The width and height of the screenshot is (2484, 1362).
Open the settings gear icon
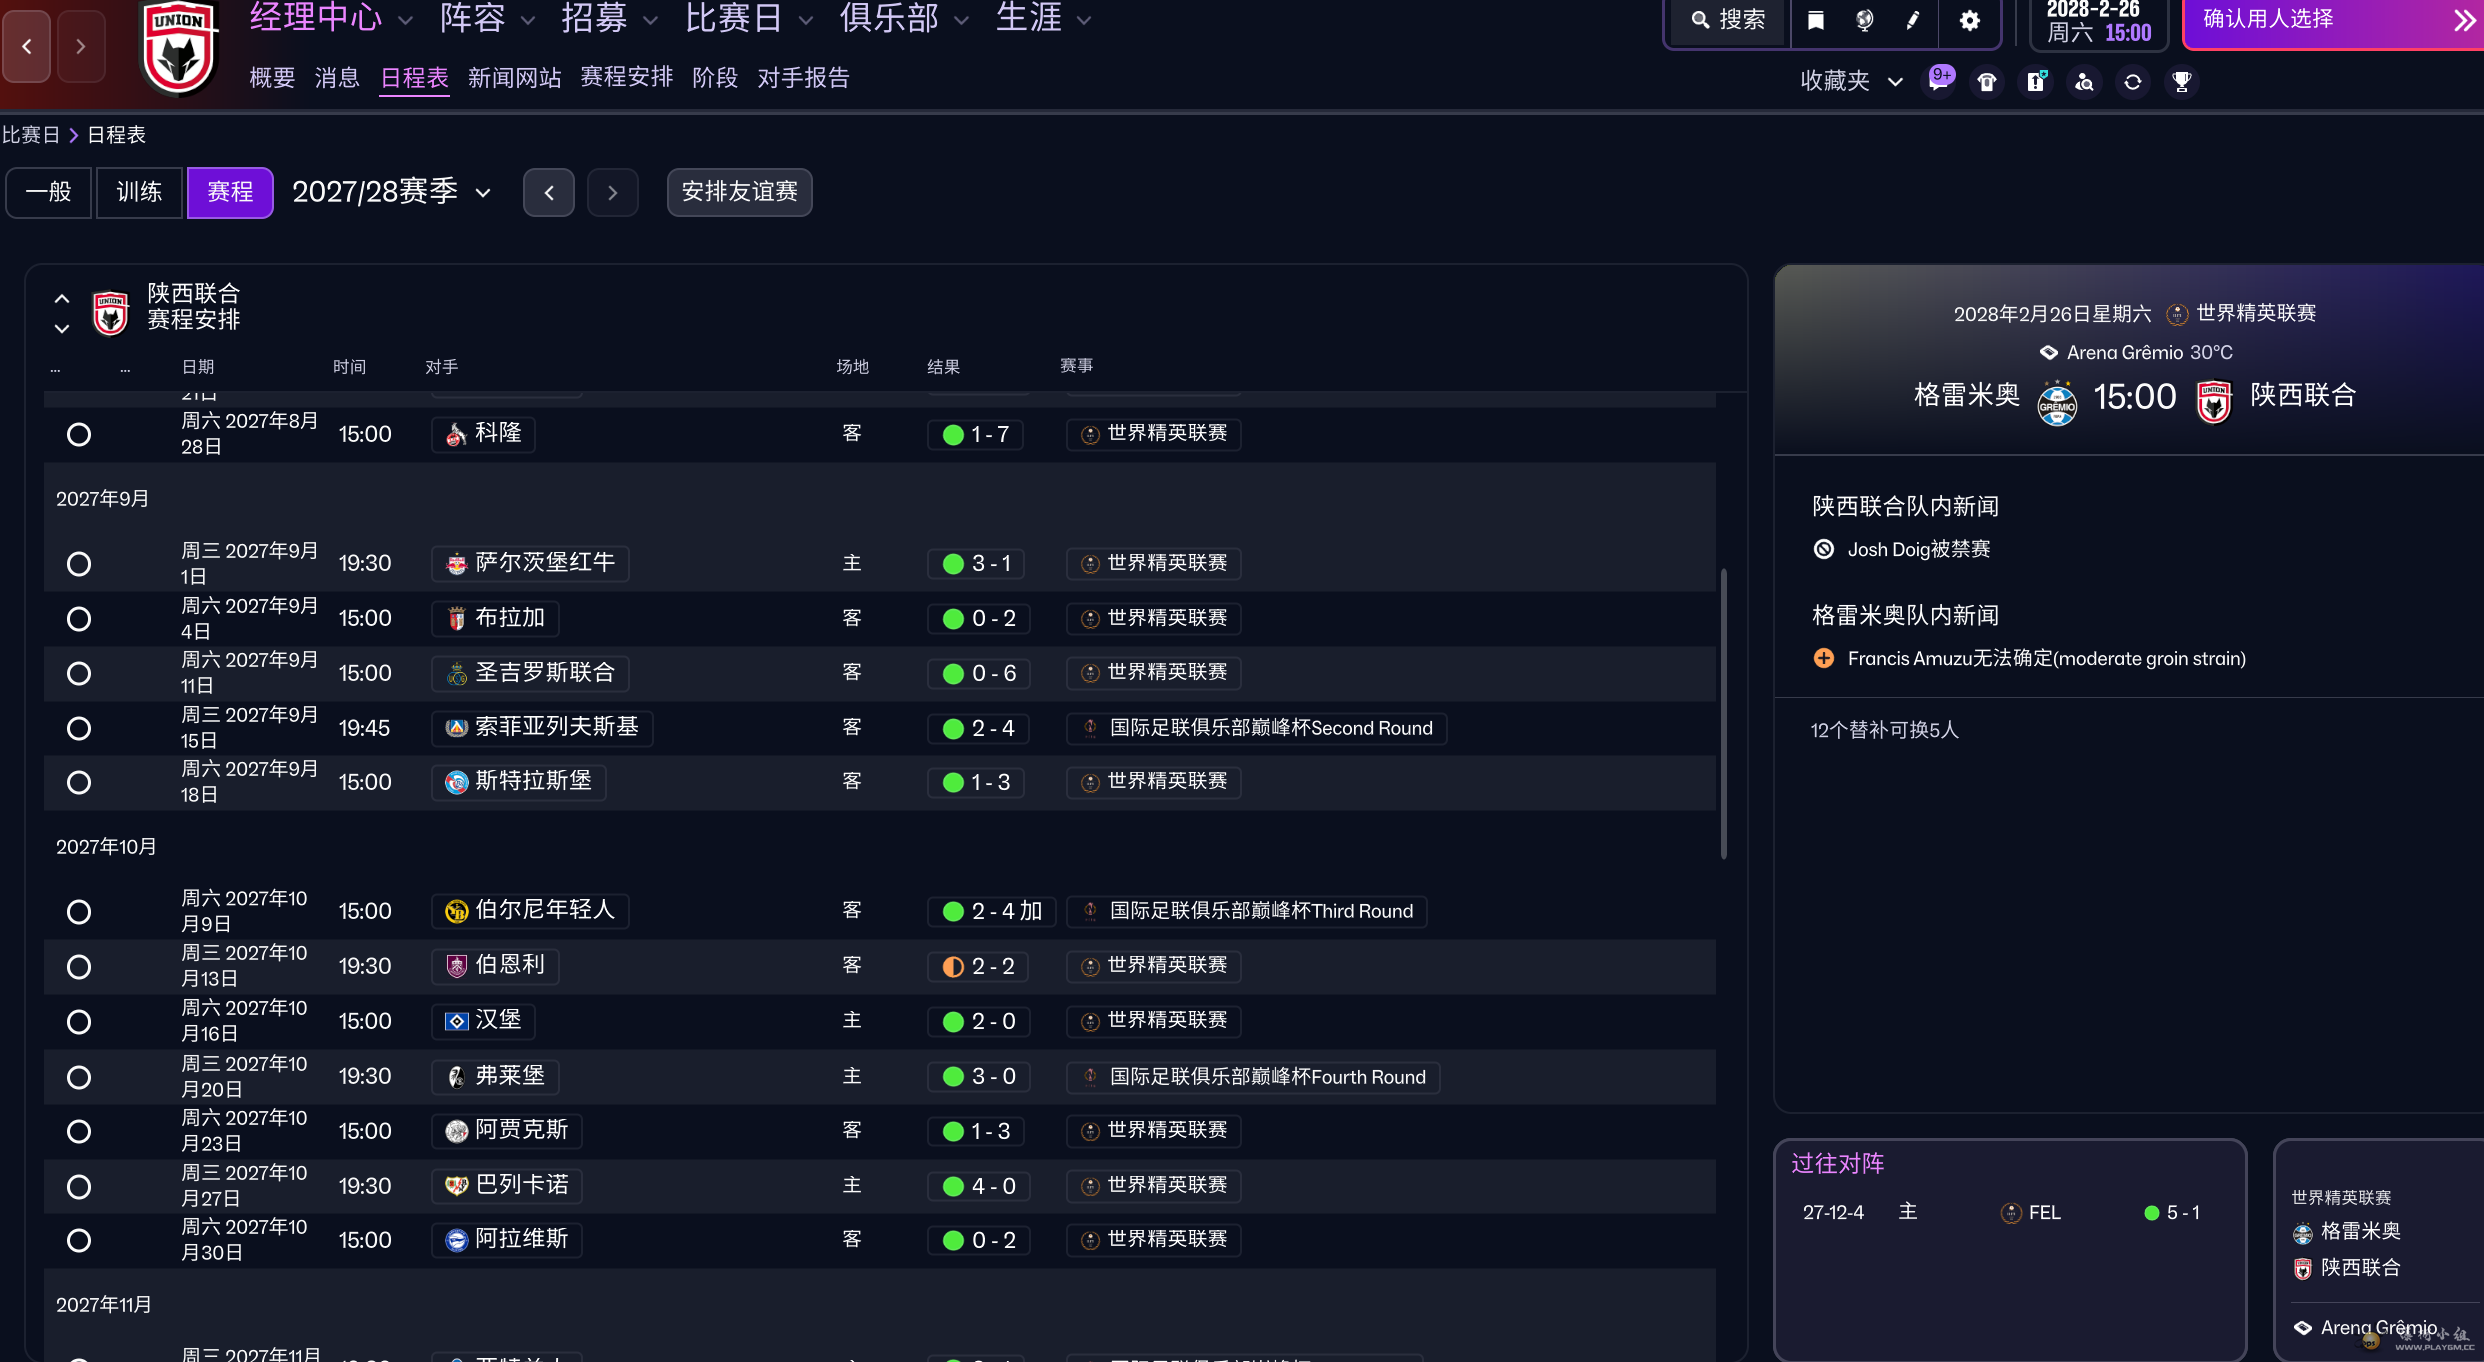[1969, 20]
